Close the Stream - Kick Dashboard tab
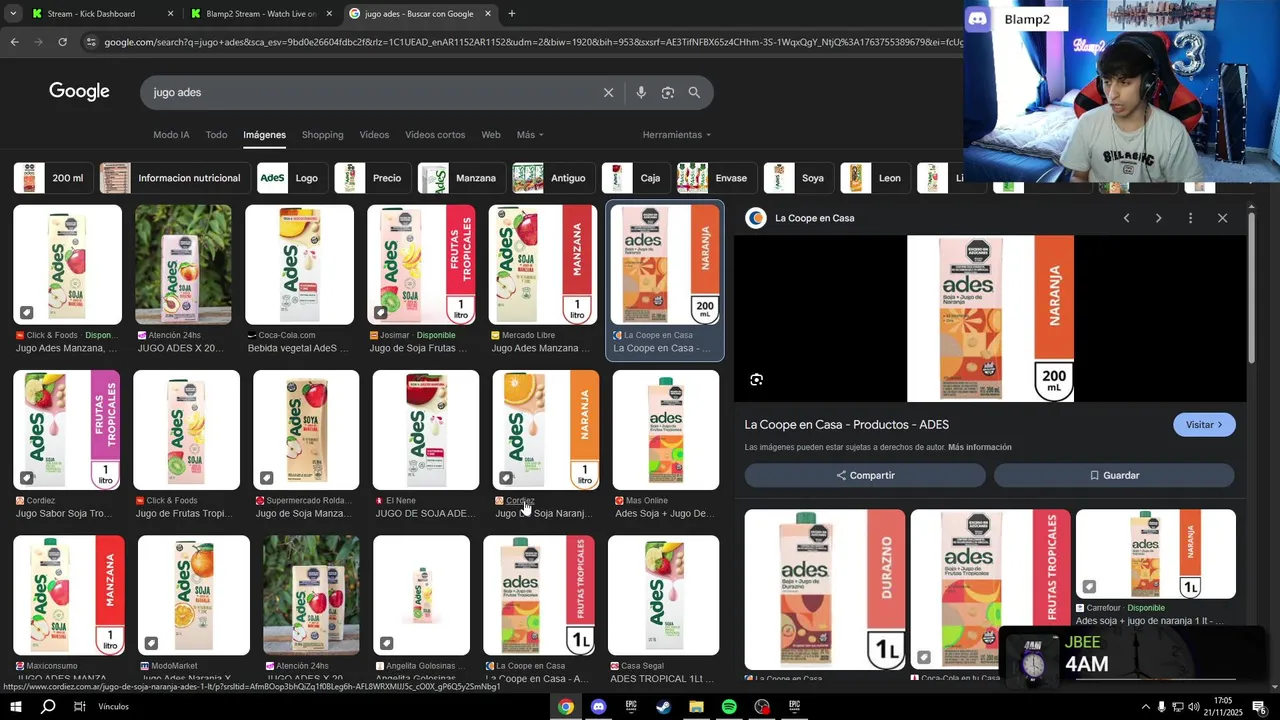This screenshot has height=720, width=1280. (x=170, y=14)
